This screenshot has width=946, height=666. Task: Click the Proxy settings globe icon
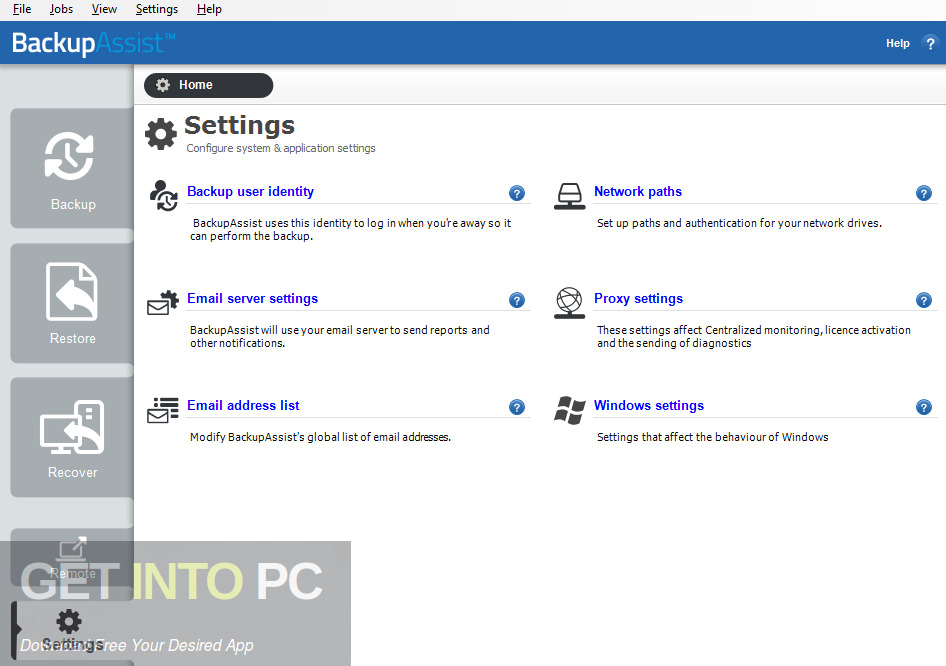click(x=570, y=303)
